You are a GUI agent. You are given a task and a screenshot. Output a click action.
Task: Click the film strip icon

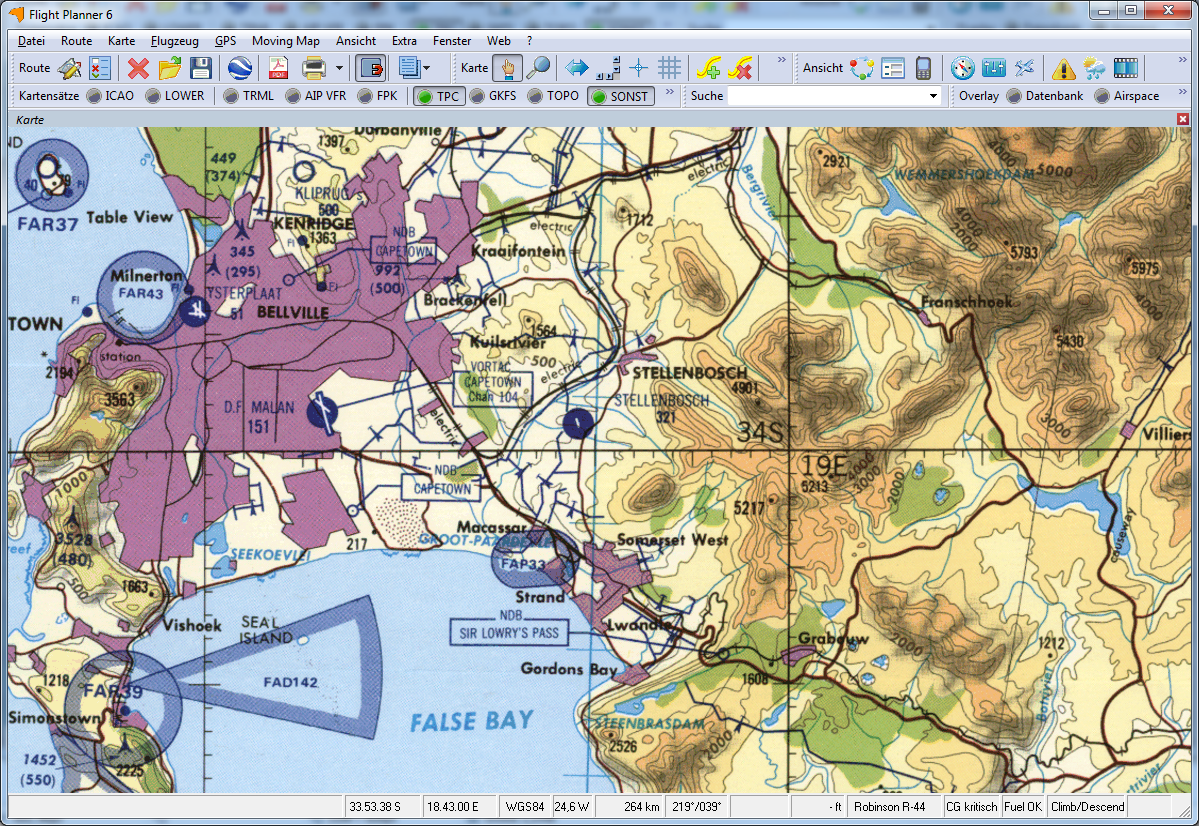1126,68
